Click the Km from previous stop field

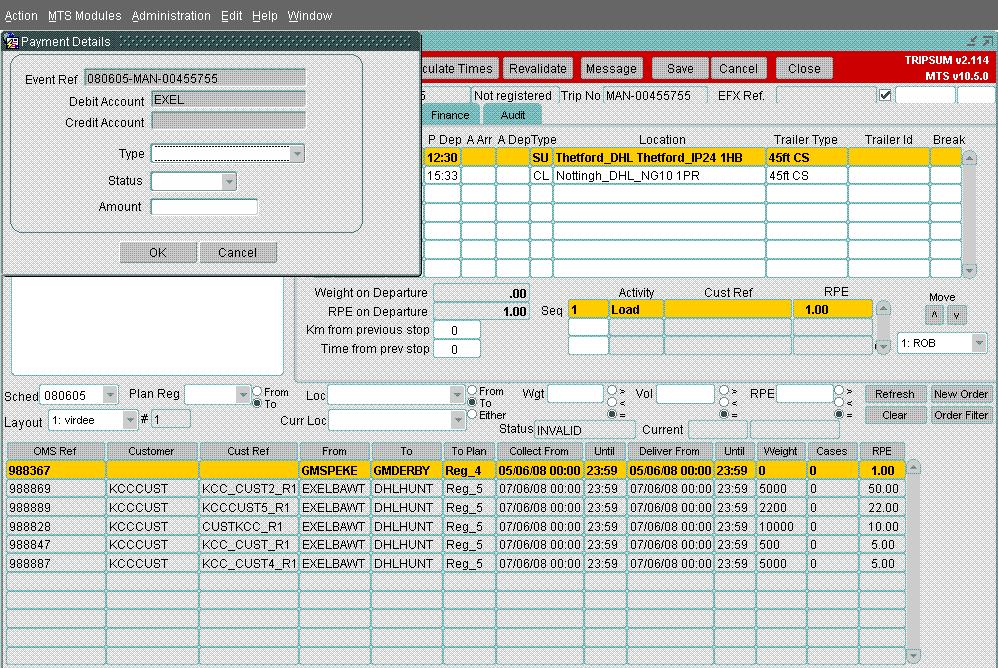(457, 330)
